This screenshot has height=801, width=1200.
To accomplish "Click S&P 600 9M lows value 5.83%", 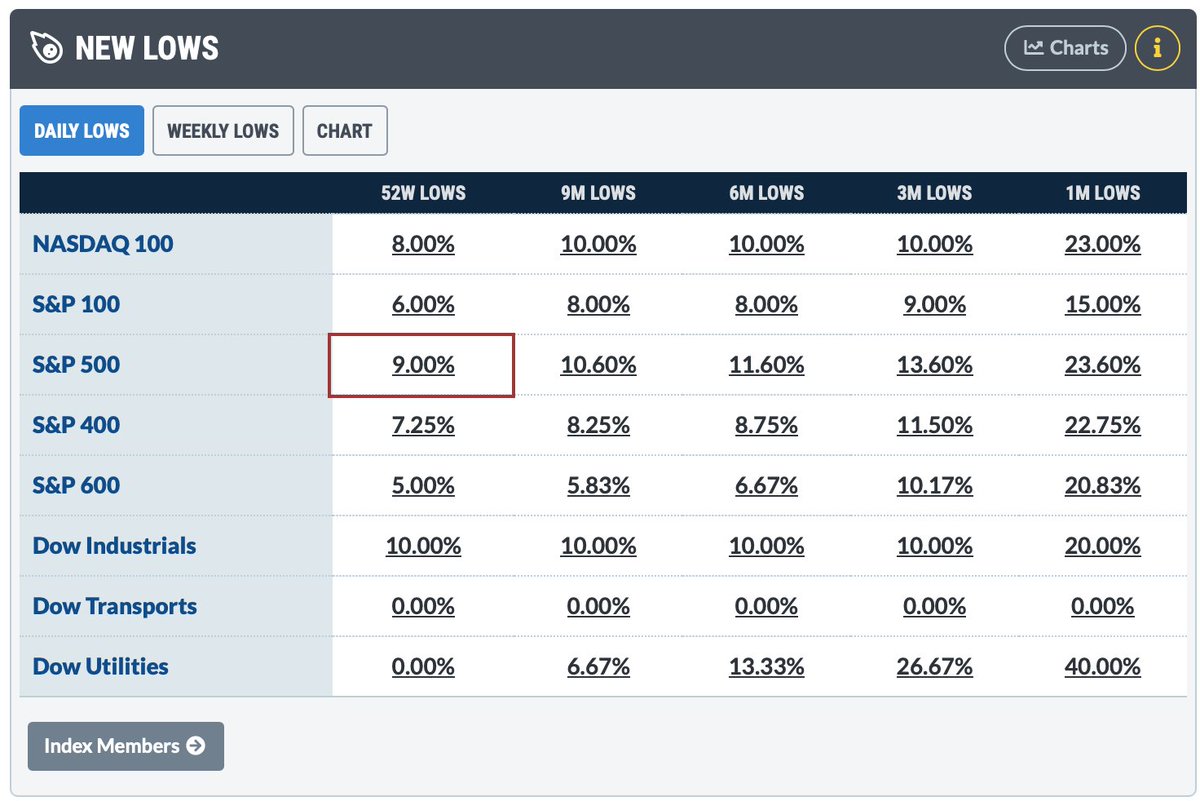I will [x=598, y=485].
